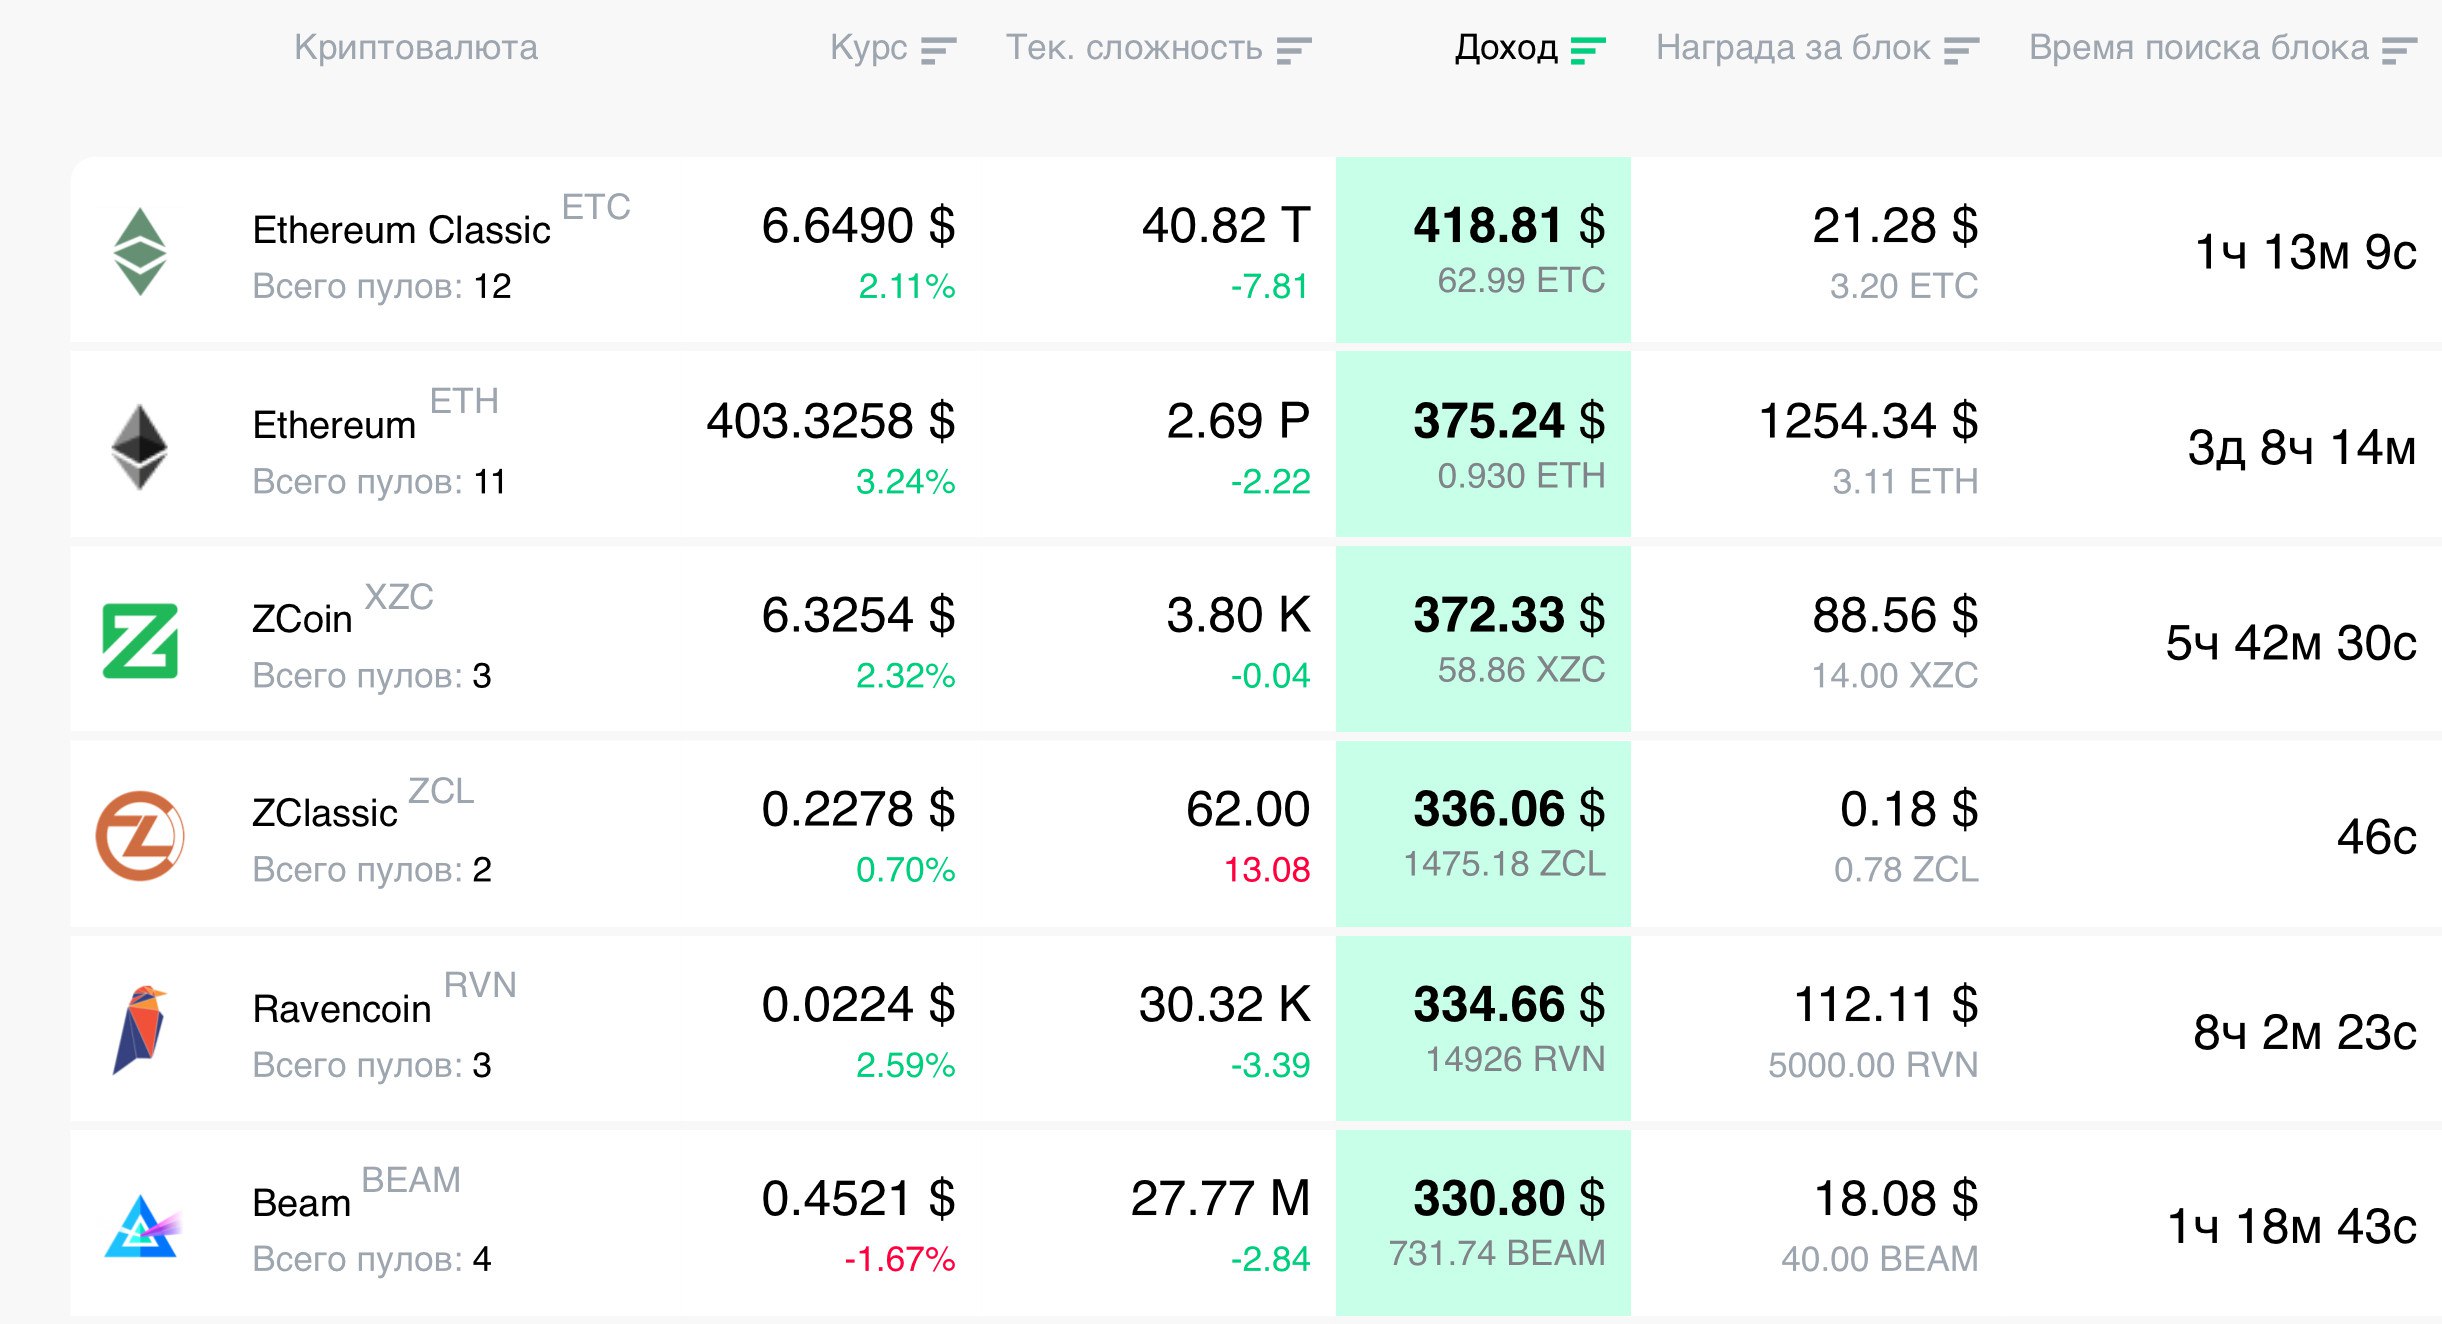This screenshot has height=1324, width=2442.
Task: Click the 2.69 P difficulty value
Action: pos(1238,421)
